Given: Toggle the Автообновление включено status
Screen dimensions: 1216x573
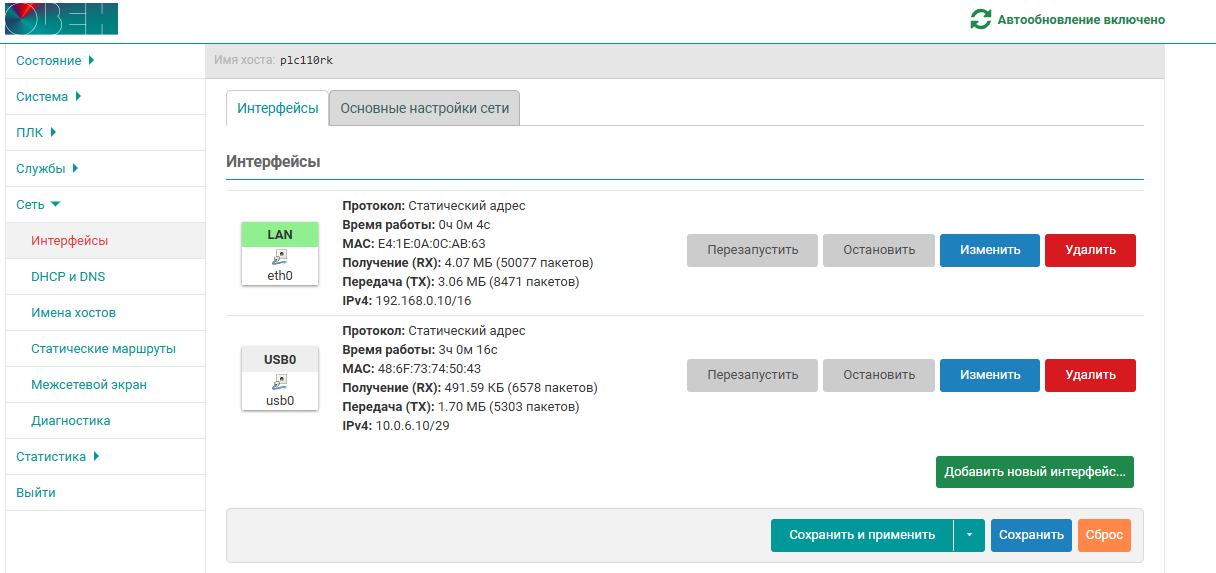Looking at the screenshot, I should (1081, 19).
